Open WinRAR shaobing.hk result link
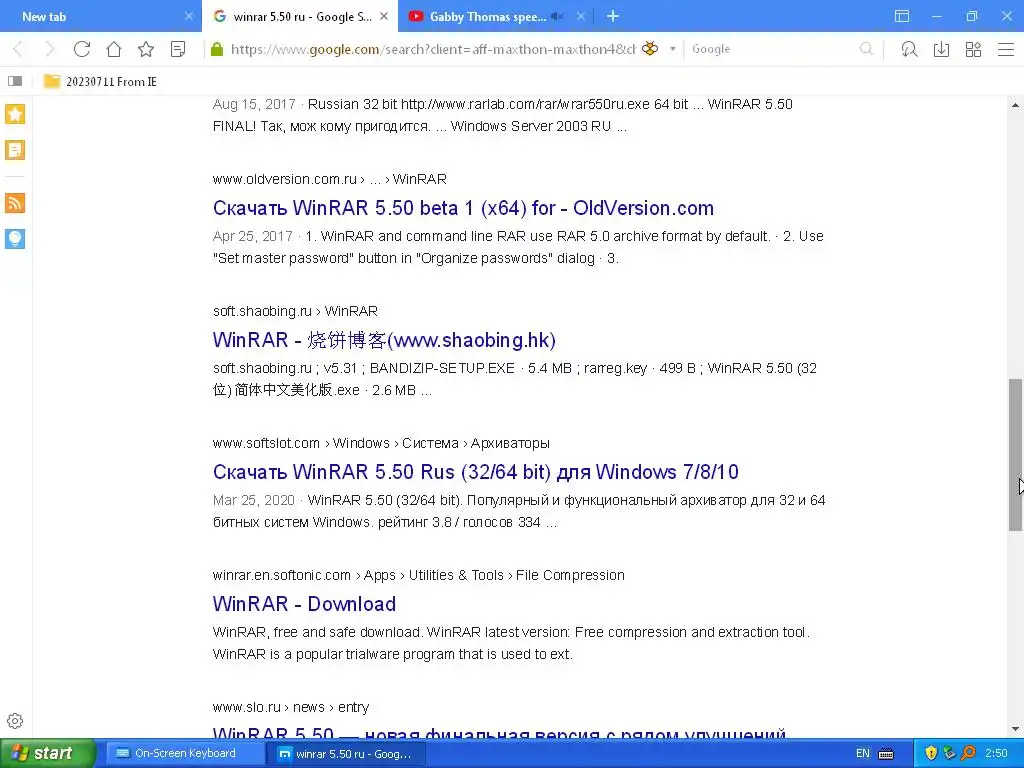1024x768 pixels. (384, 340)
